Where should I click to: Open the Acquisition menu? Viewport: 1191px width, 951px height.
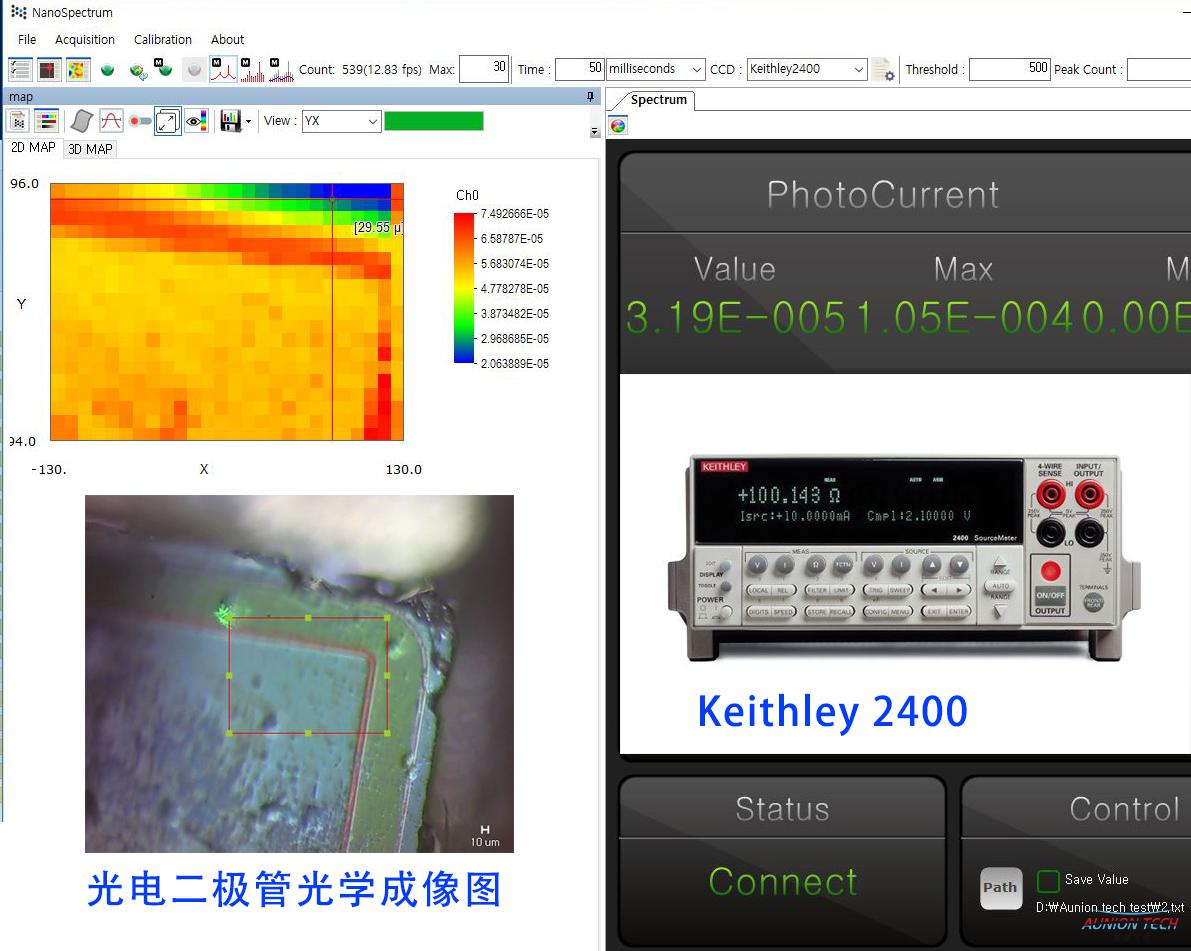point(84,39)
